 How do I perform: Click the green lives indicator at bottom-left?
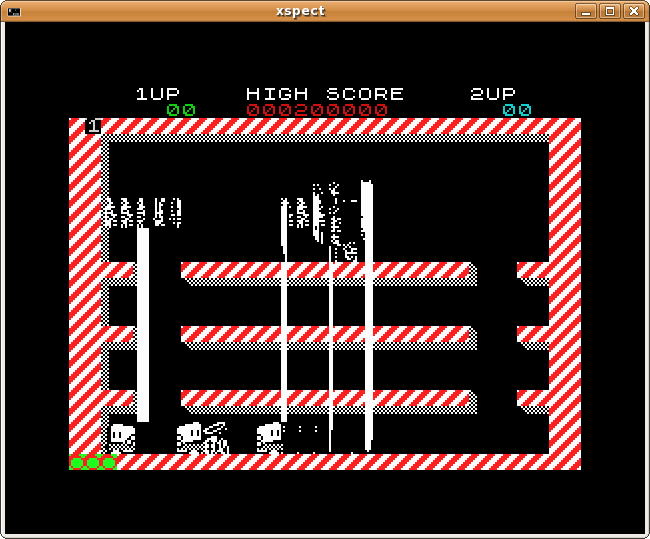point(93,462)
